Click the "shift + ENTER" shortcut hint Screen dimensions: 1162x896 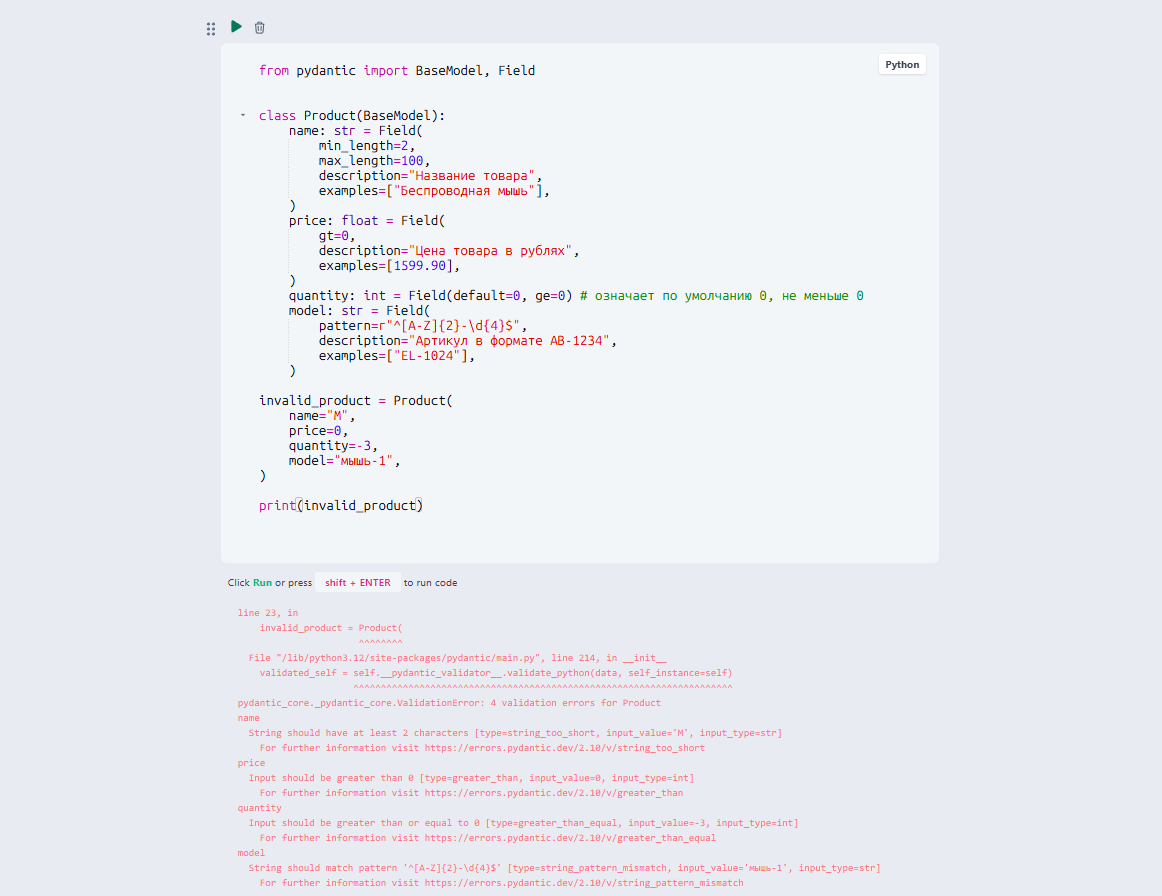tap(358, 583)
